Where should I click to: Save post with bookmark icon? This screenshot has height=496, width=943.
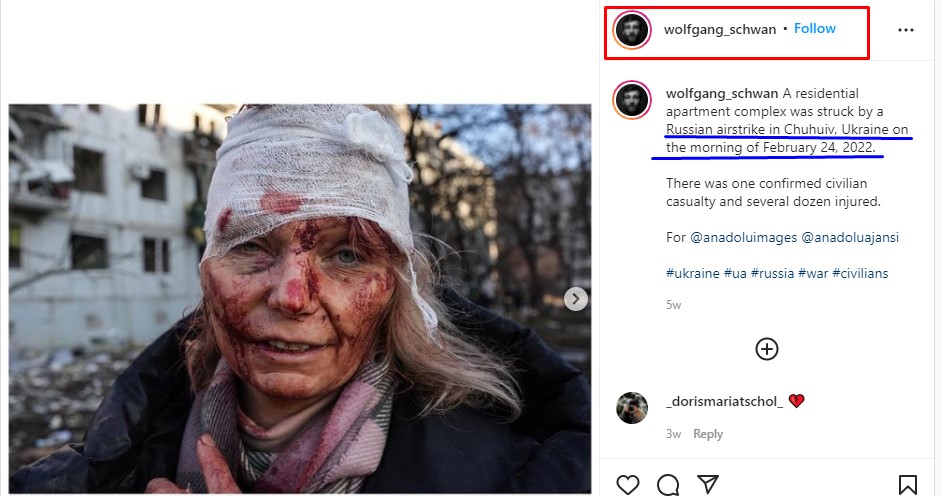908,485
